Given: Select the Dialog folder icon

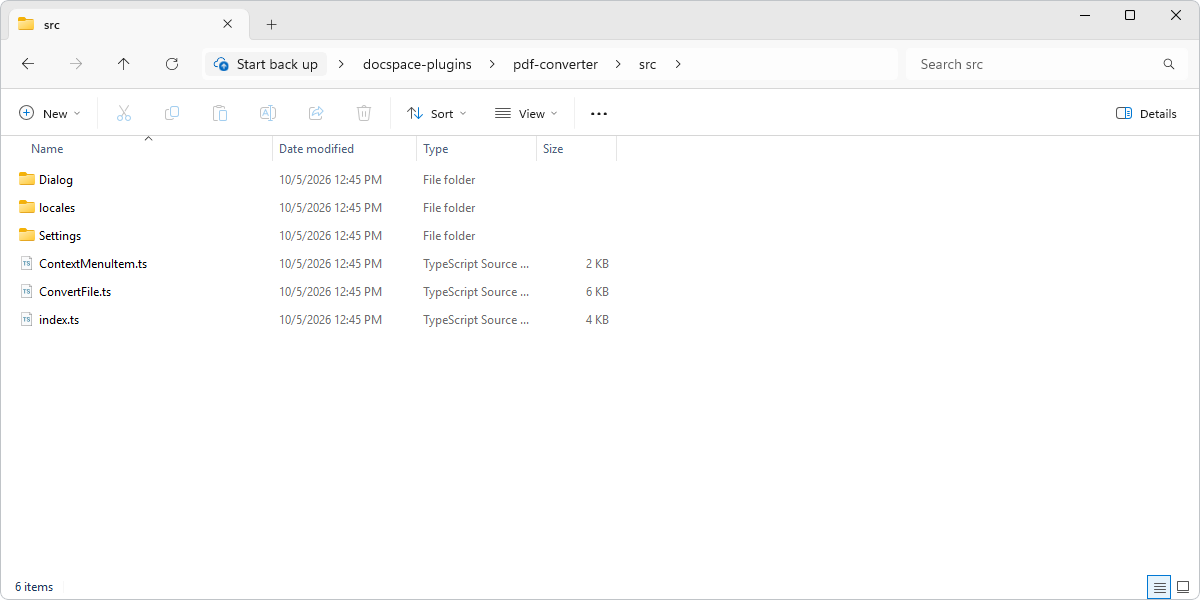Looking at the screenshot, I should [x=27, y=180].
